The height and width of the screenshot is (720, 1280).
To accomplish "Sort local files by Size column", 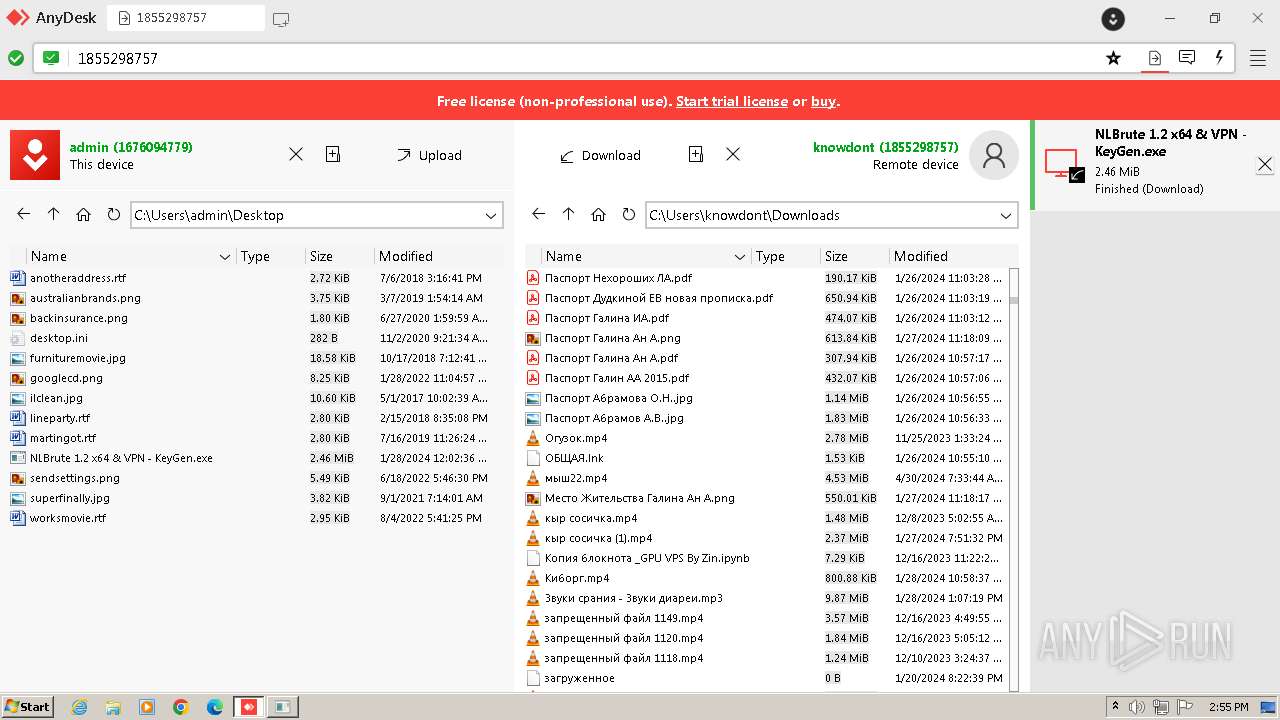I will click(339, 256).
